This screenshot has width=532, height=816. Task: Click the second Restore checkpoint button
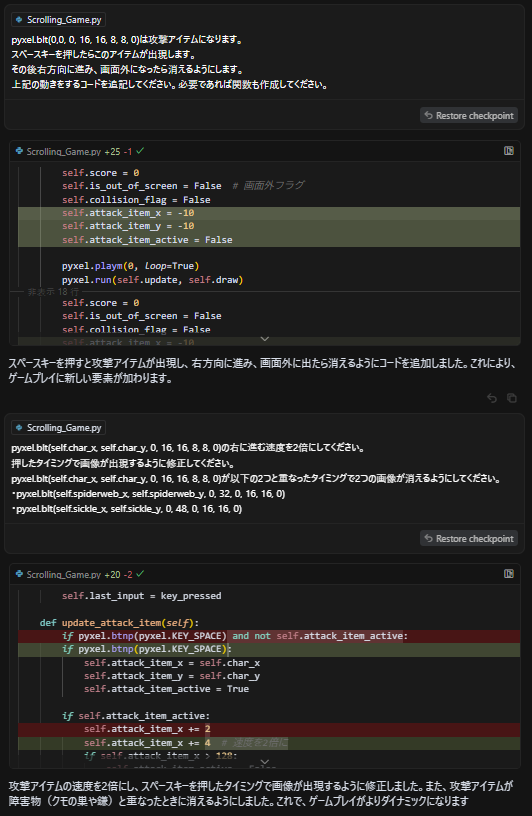point(469,539)
